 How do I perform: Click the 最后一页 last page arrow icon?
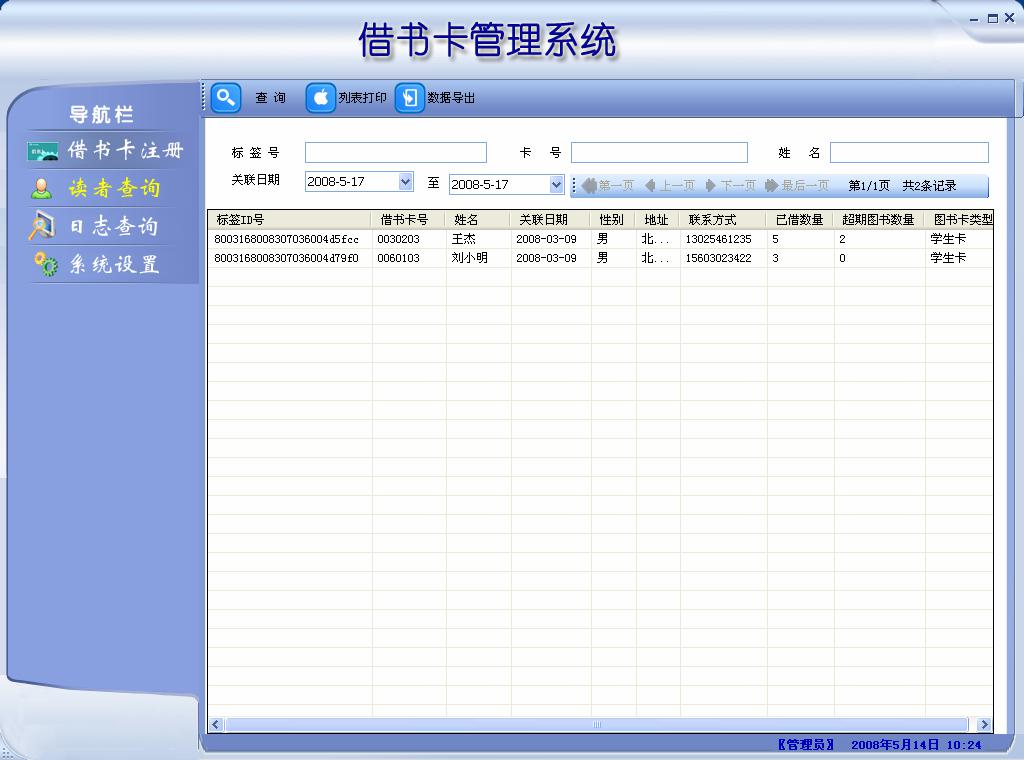coord(771,185)
